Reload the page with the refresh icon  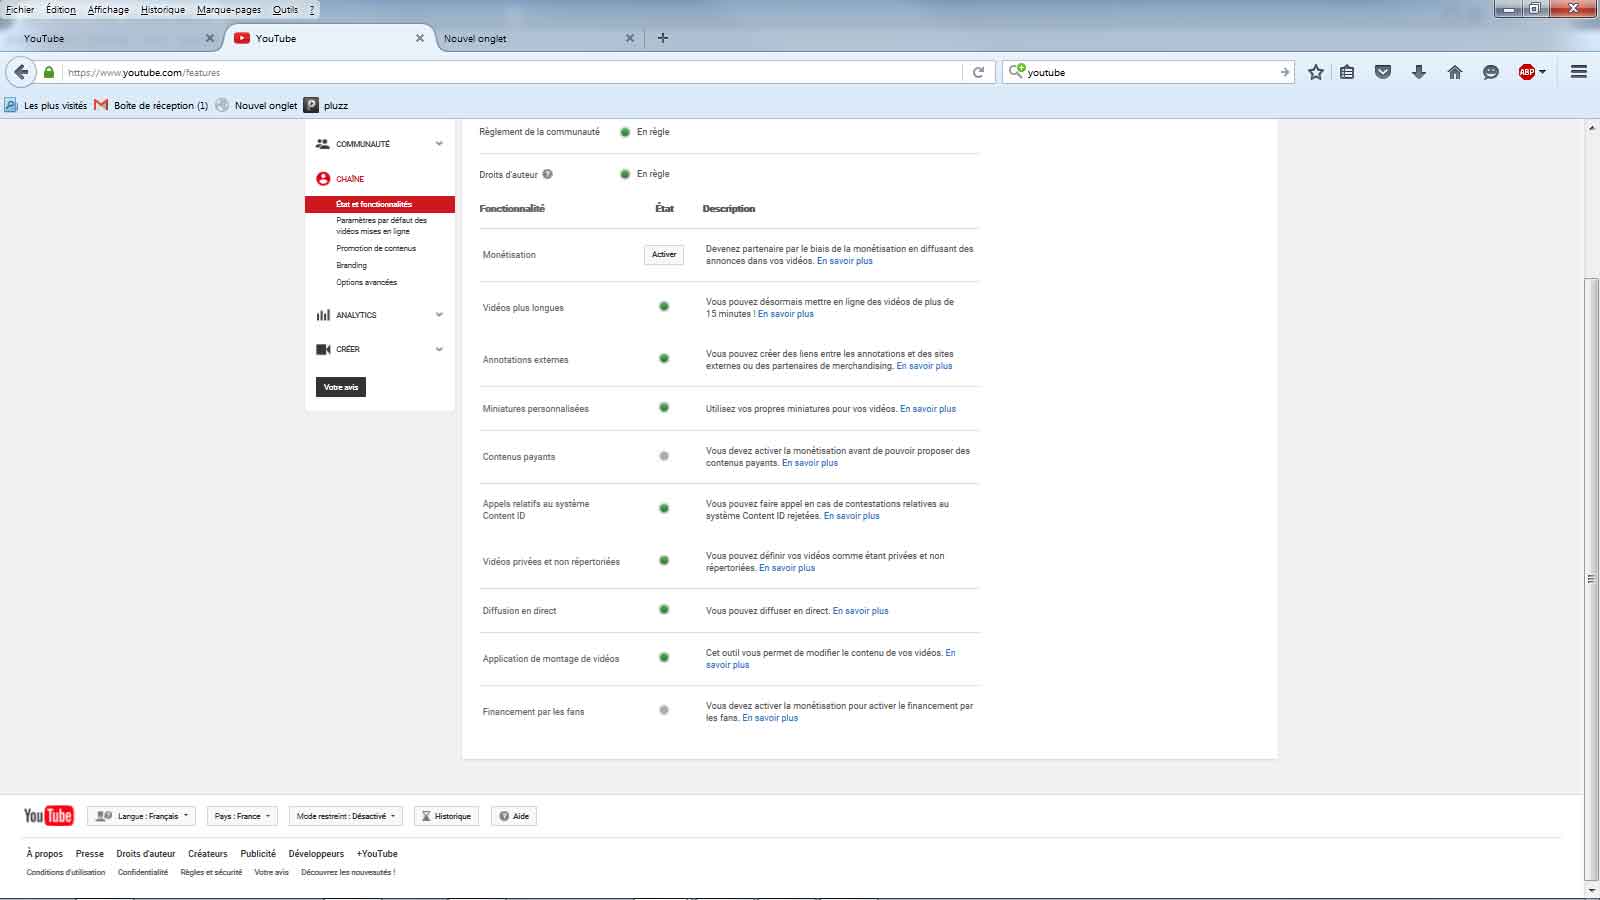coord(978,72)
